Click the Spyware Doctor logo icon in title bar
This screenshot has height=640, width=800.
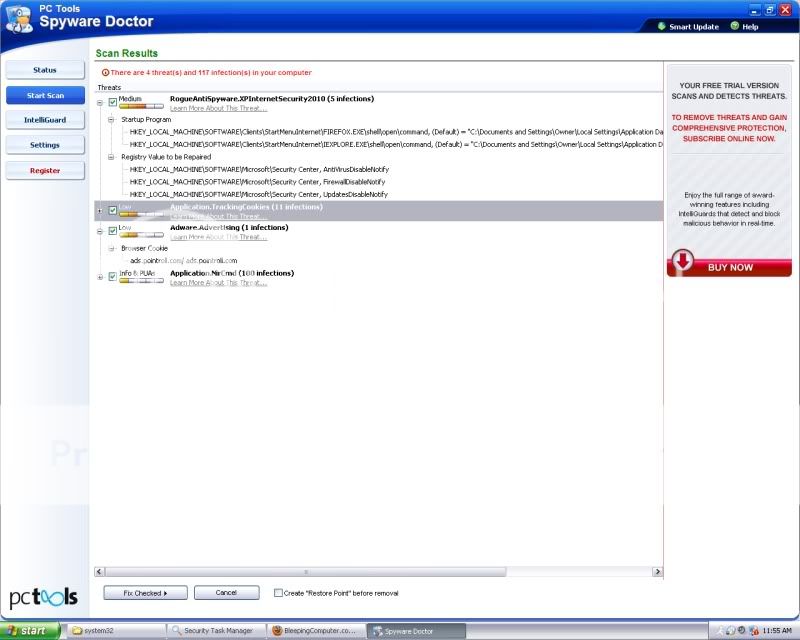[x=19, y=19]
